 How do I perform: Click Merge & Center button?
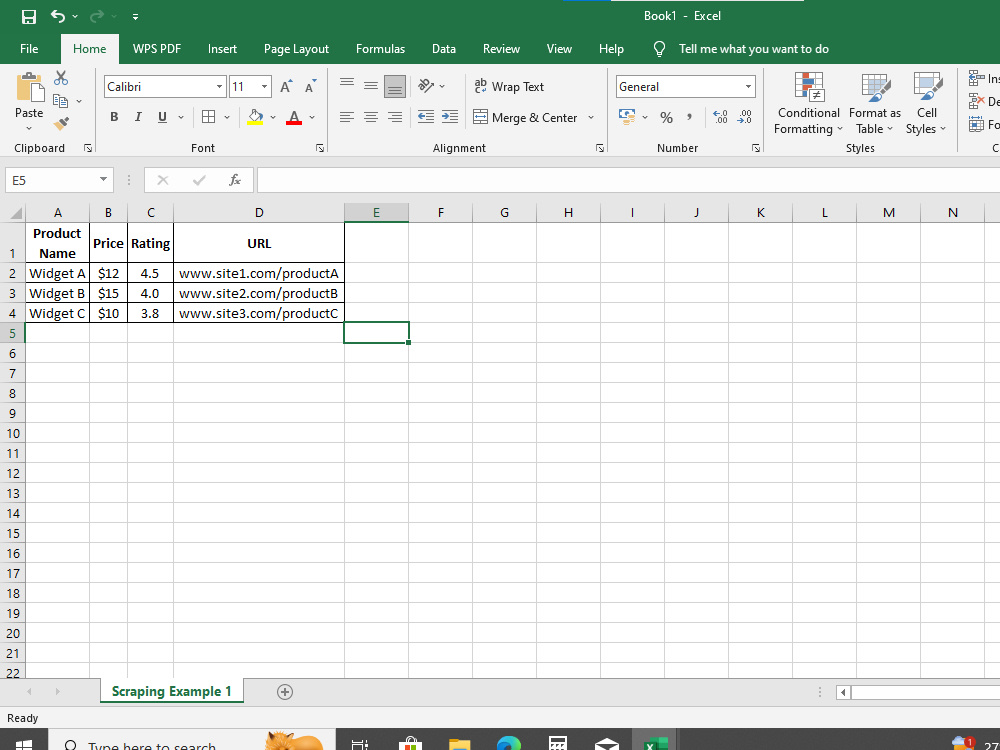pos(526,117)
